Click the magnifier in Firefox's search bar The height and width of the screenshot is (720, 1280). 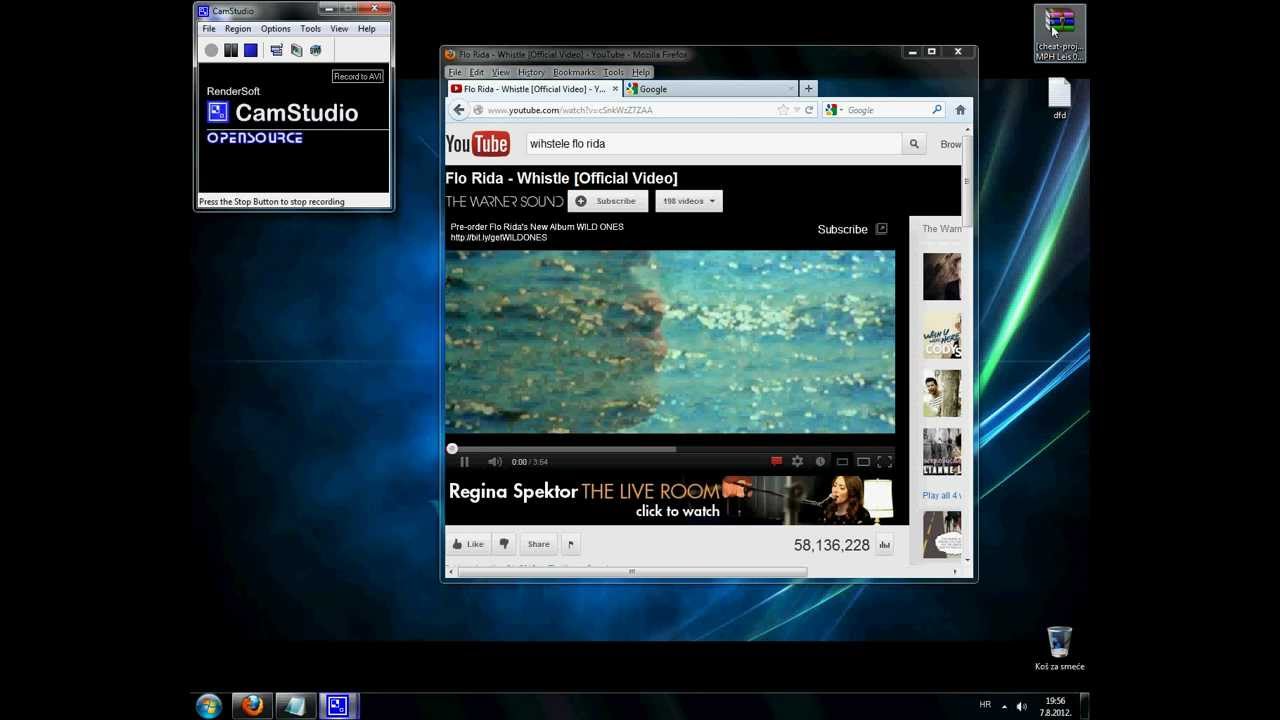(937, 110)
